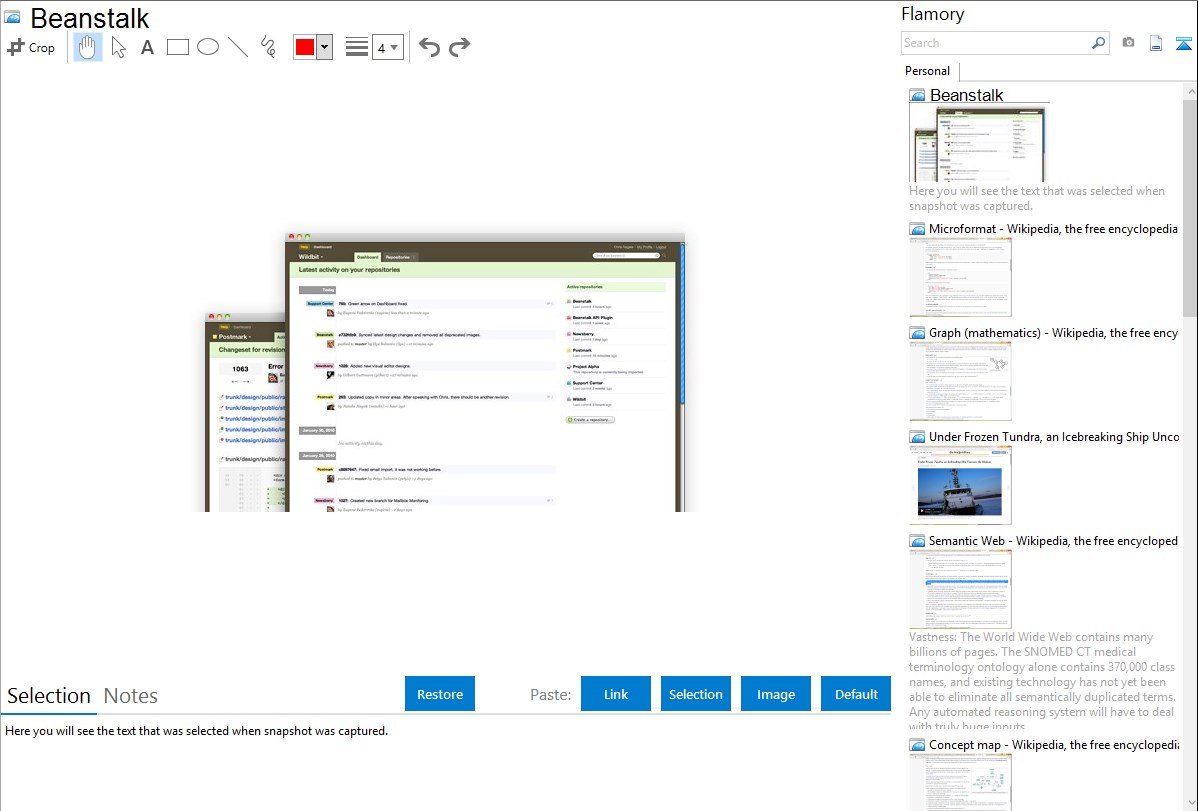Select the Crop tool
The image size is (1198, 811).
[x=31, y=47]
